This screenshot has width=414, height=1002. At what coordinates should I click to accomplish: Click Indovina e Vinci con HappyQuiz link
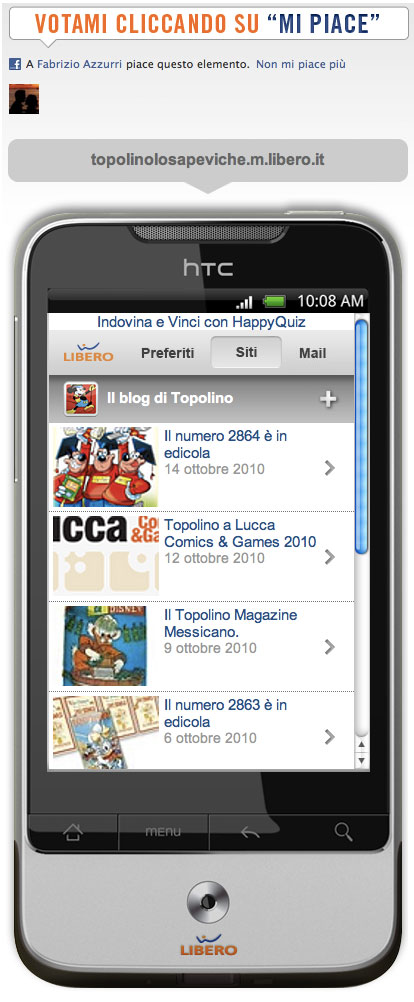coord(201,322)
